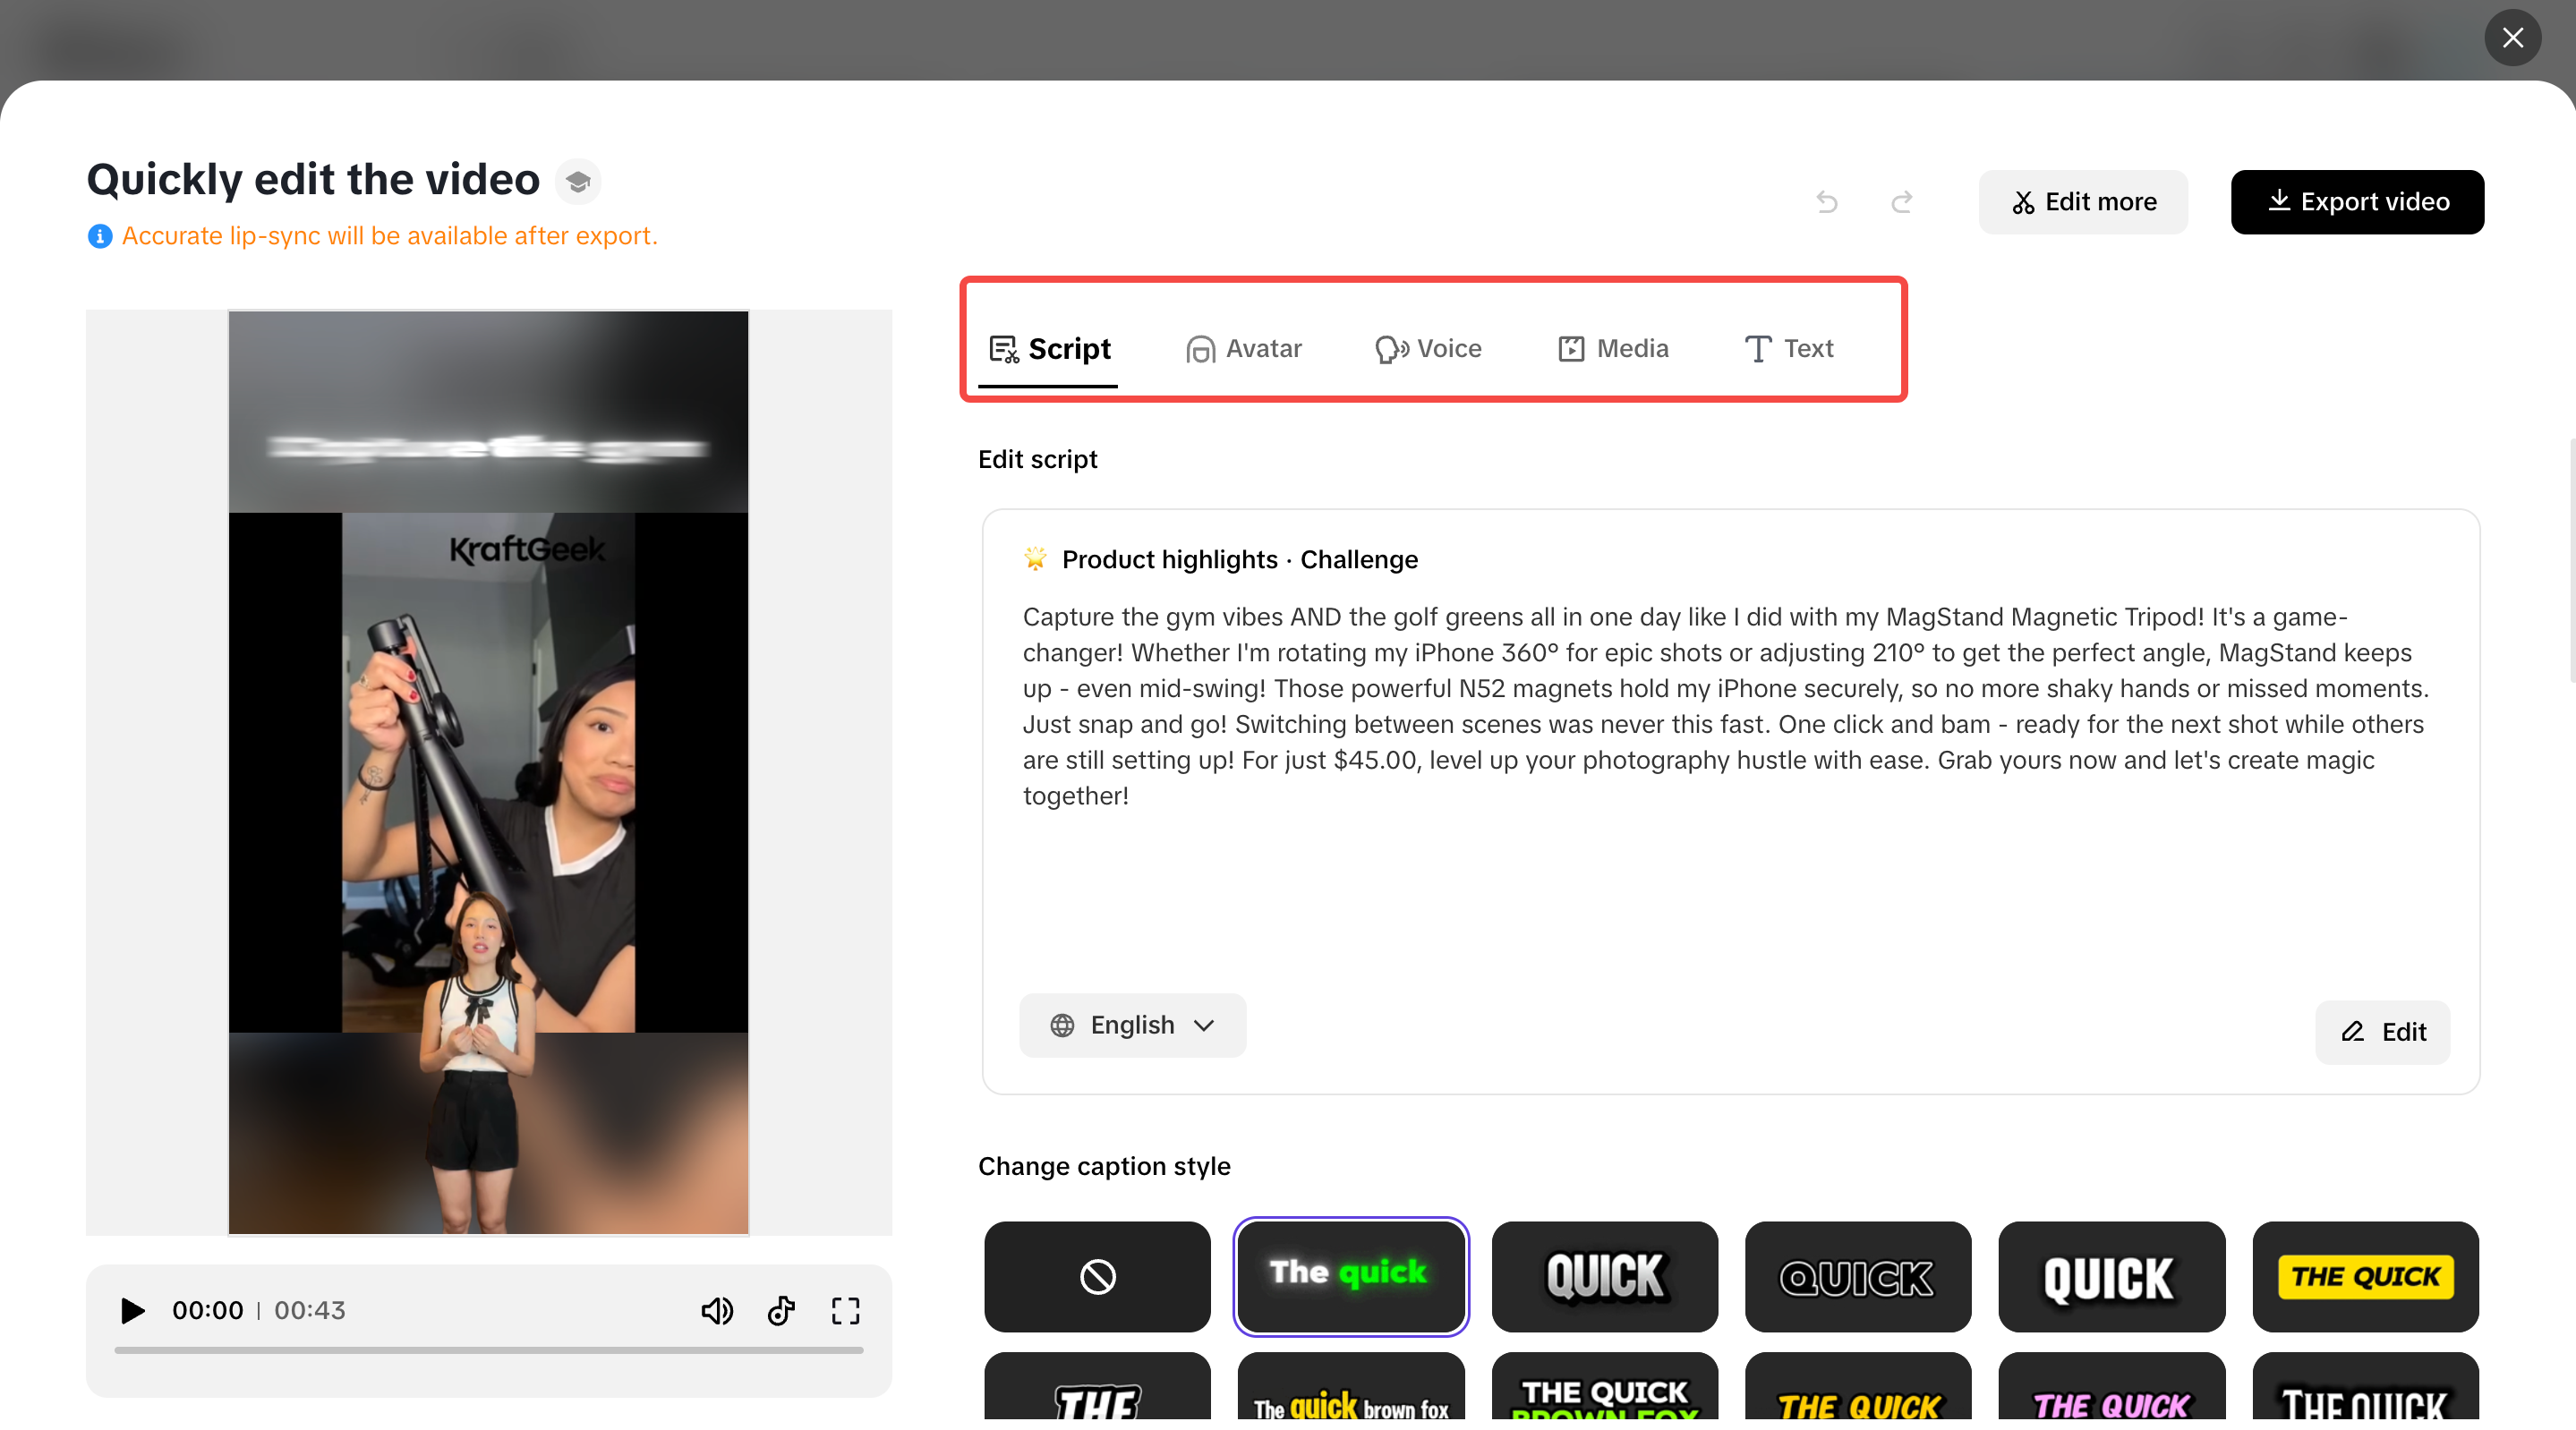This screenshot has width=2576, height=1430.
Task: Open the Voice tab
Action: click(1428, 348)
